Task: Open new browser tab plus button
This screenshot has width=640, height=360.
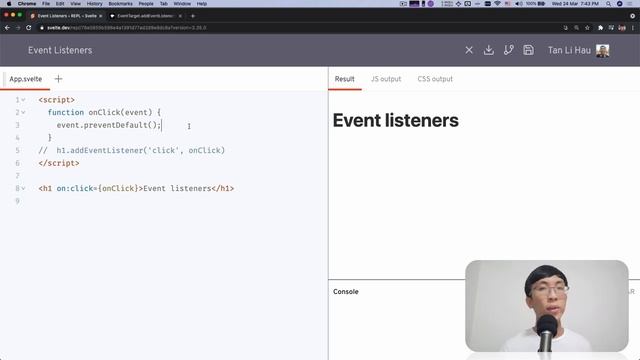Action: click(x=193, y=16)
